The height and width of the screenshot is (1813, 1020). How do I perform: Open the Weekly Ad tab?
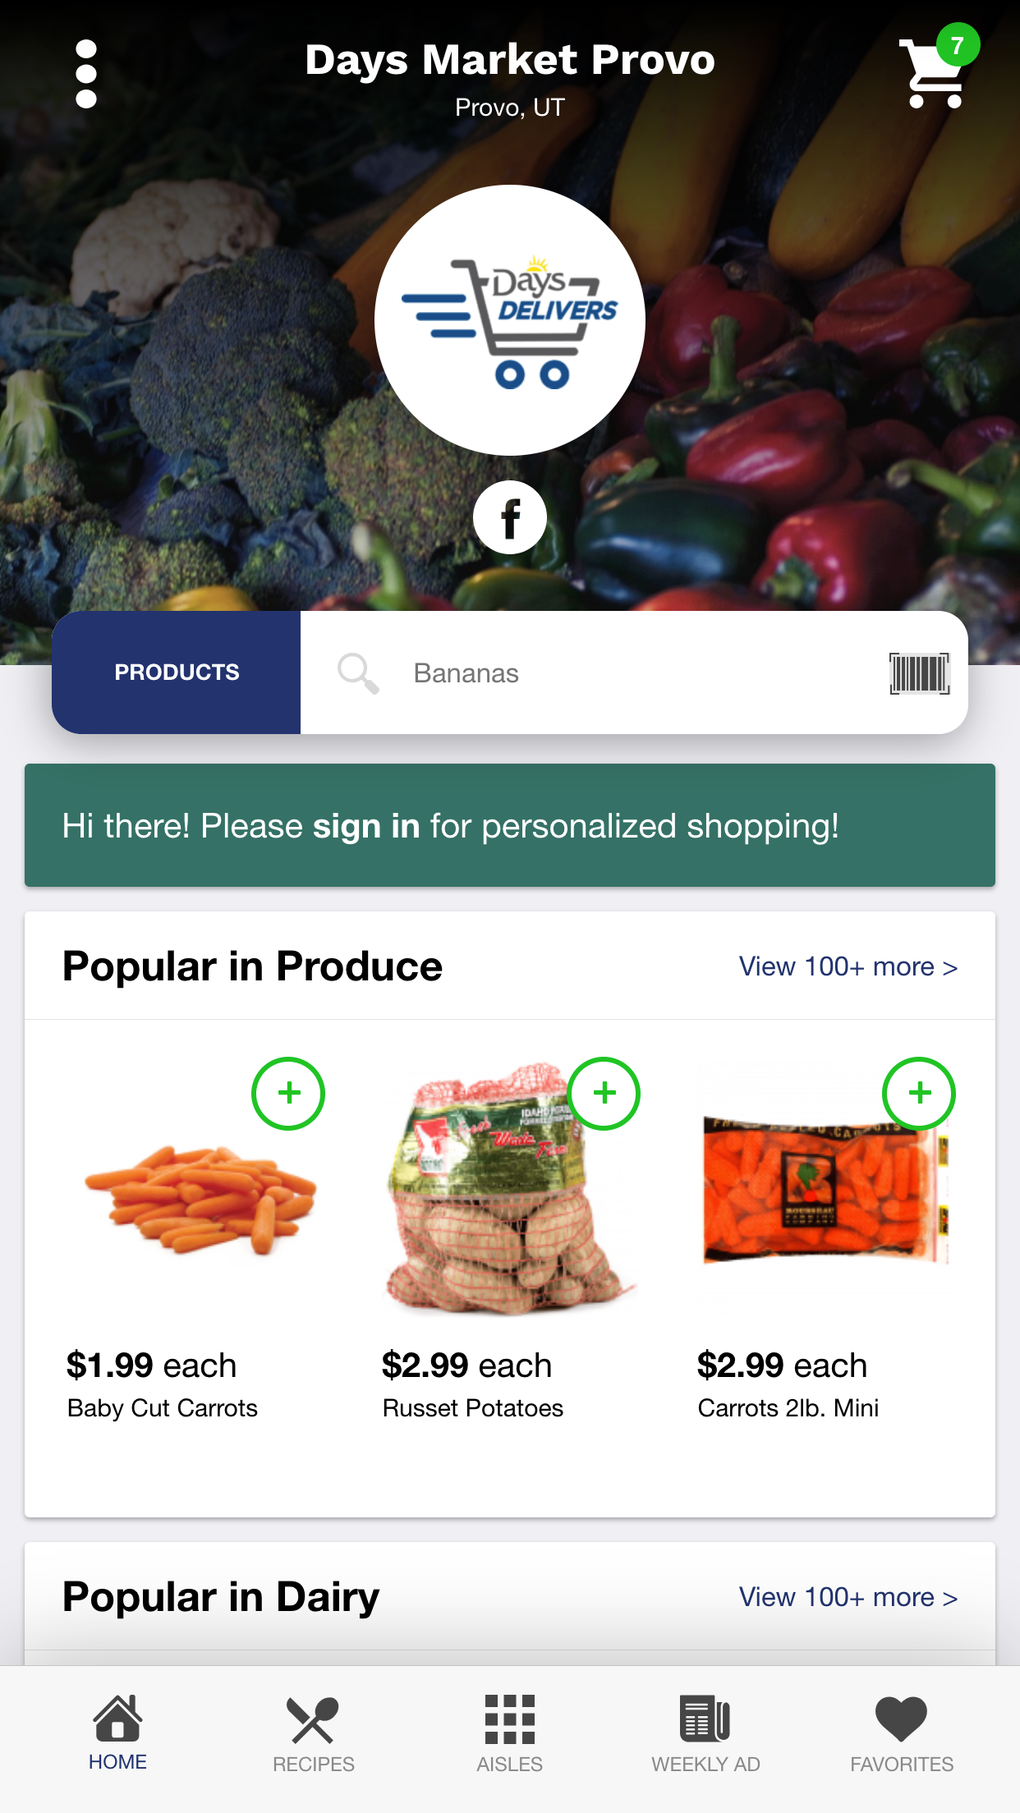click(706, 1734)
